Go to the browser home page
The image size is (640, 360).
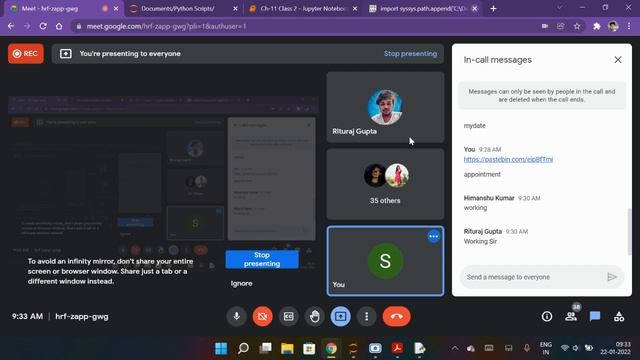click(x=59, y=26)
